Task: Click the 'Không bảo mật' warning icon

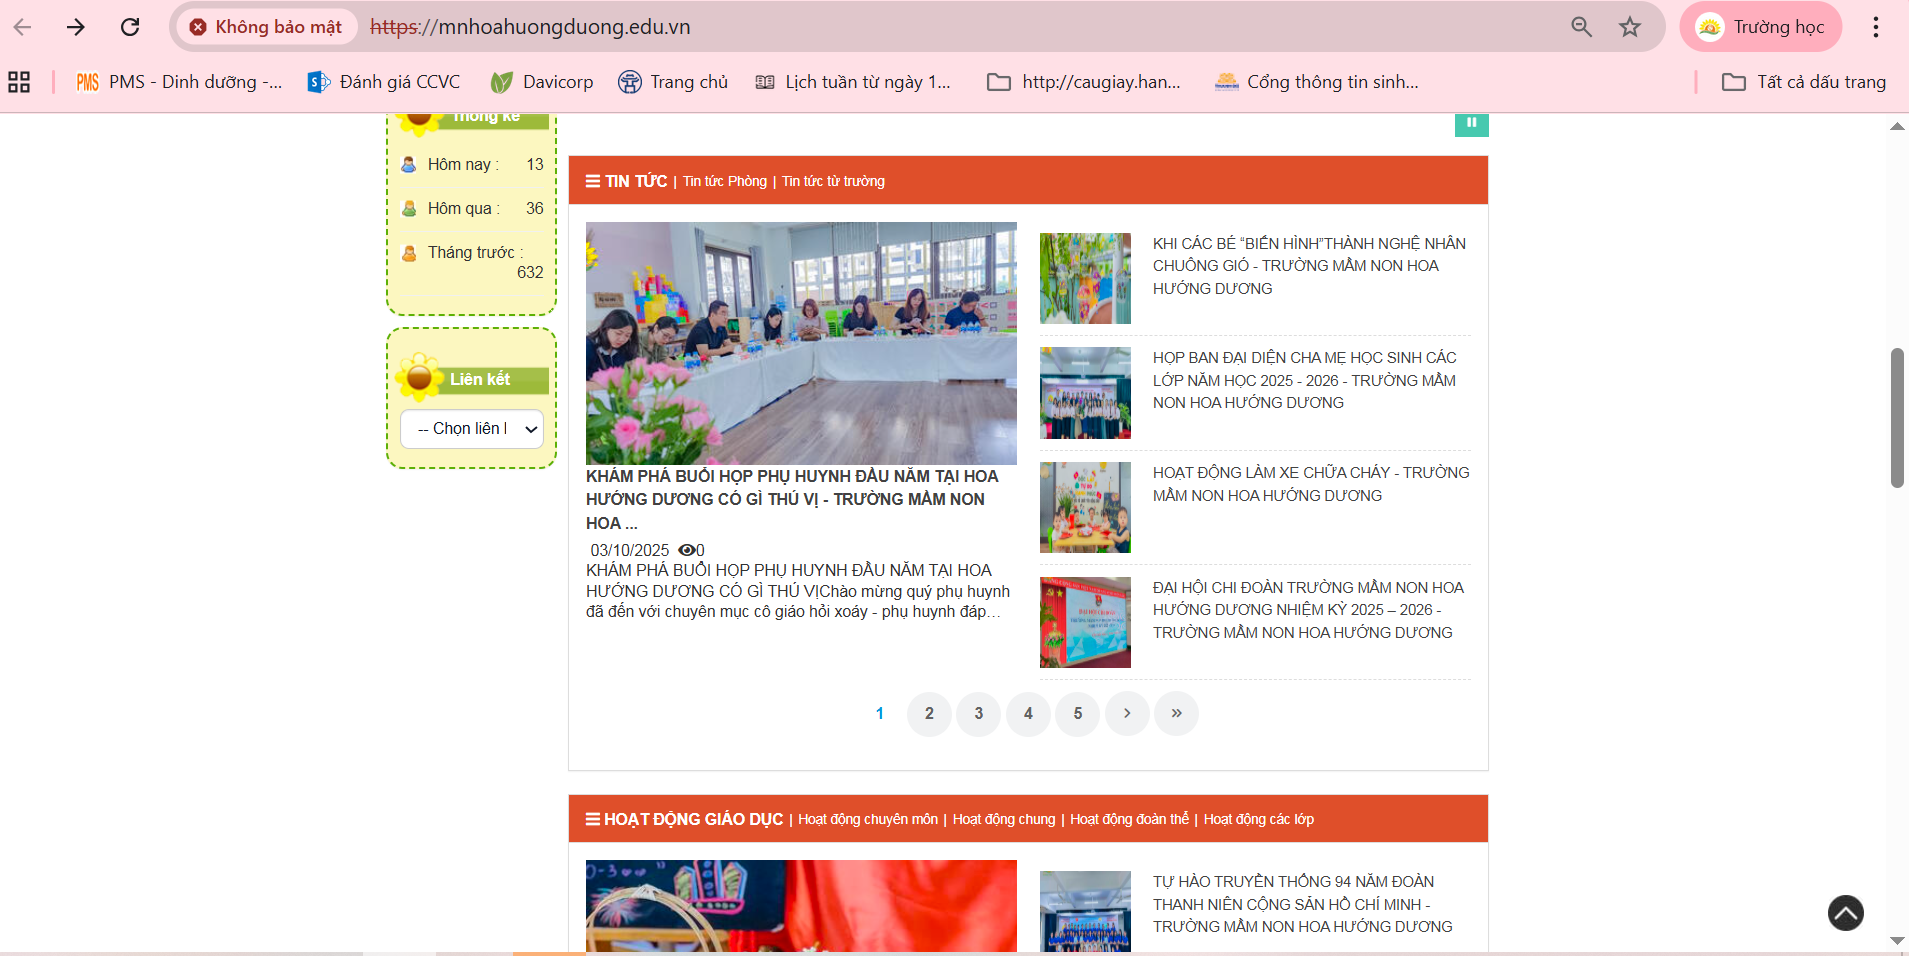Action: pyautogui.click(x=198, y=27)
